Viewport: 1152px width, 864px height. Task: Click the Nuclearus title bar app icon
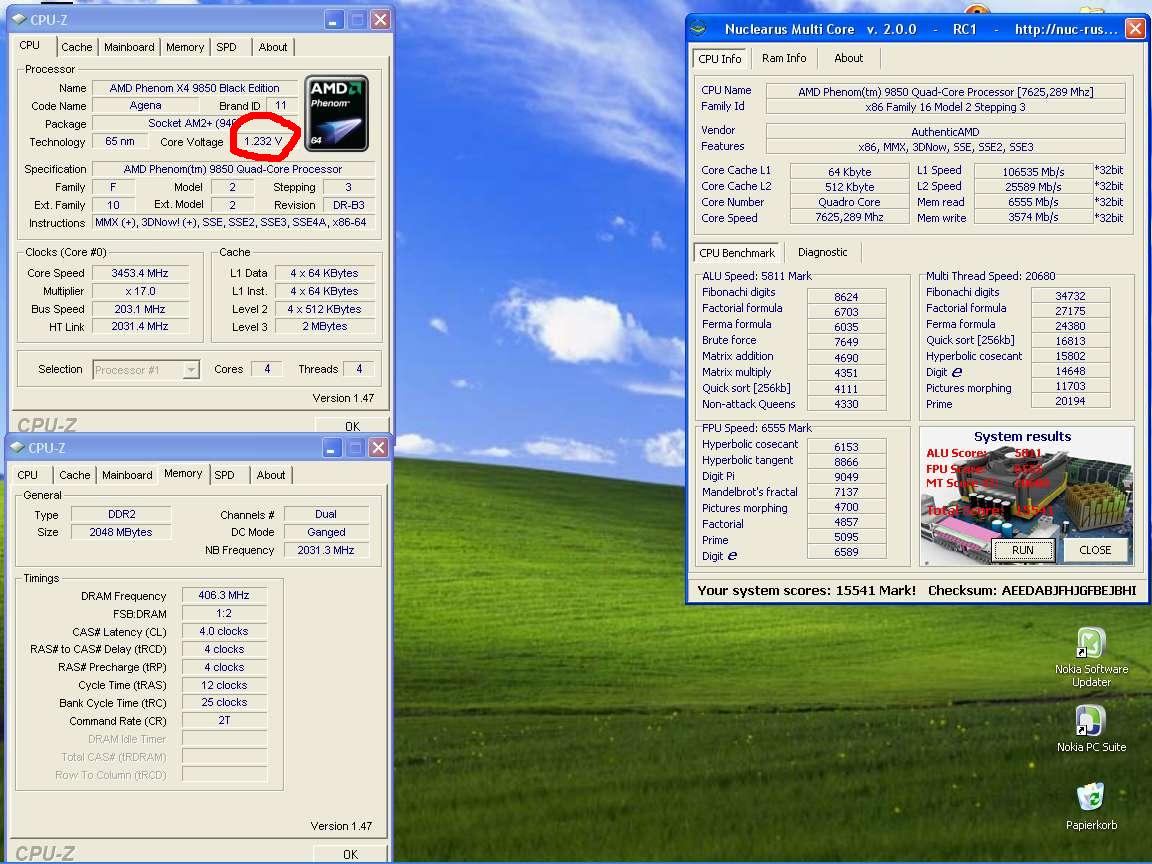pos(699,29)
